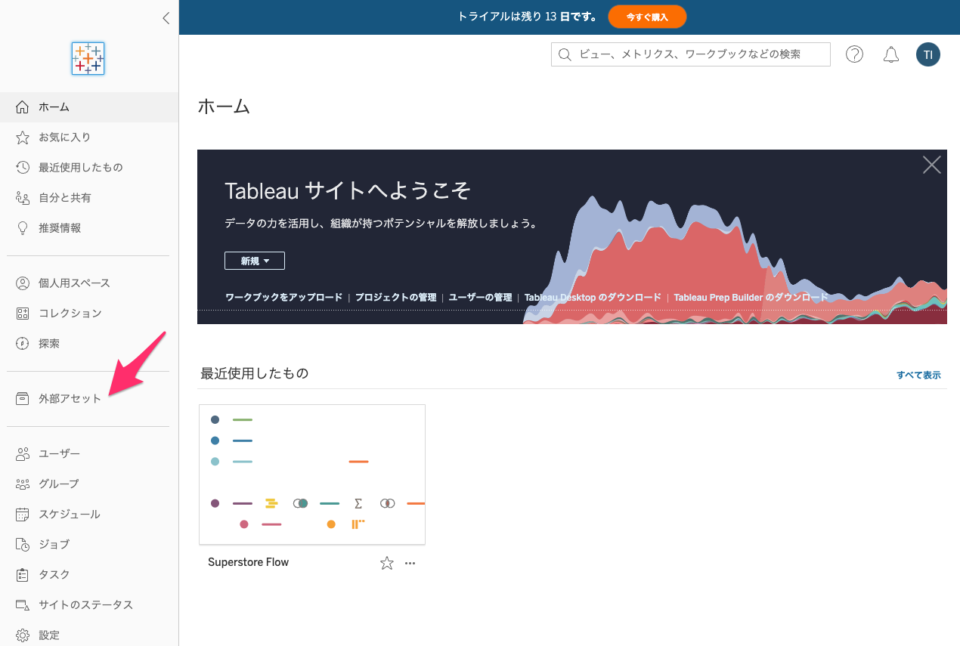Click the Superstore Flow title text
Image resolution: width=960 pixels, height=646 pixels.
(x=248, y=562)
